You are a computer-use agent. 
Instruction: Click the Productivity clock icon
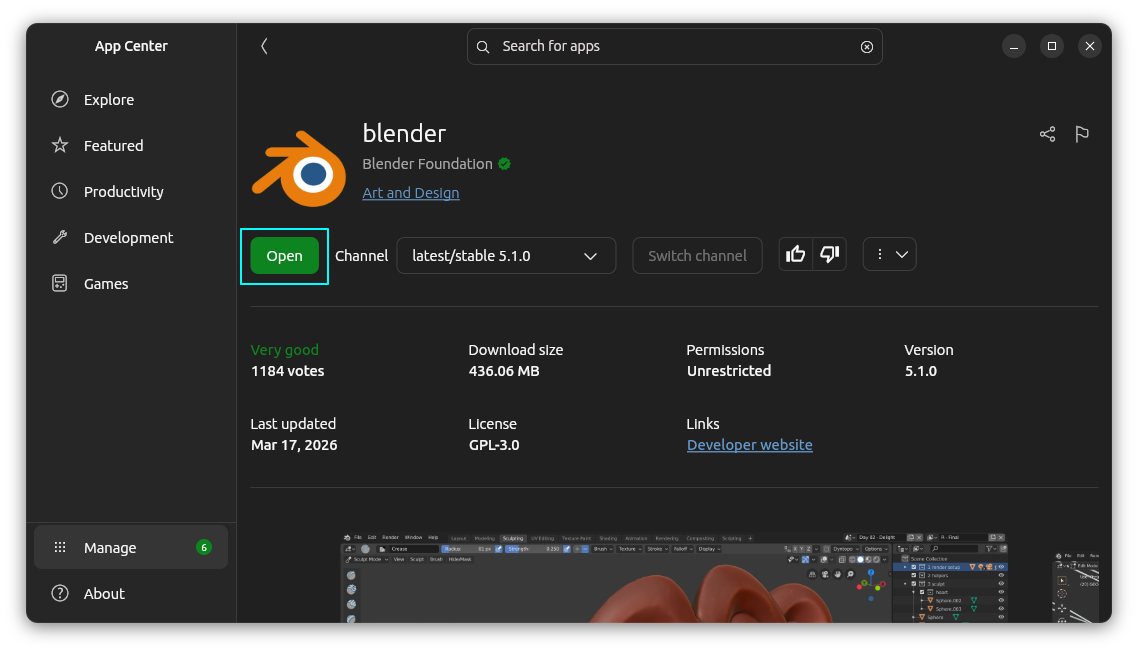pyautogui.click(x=62, y=191)
